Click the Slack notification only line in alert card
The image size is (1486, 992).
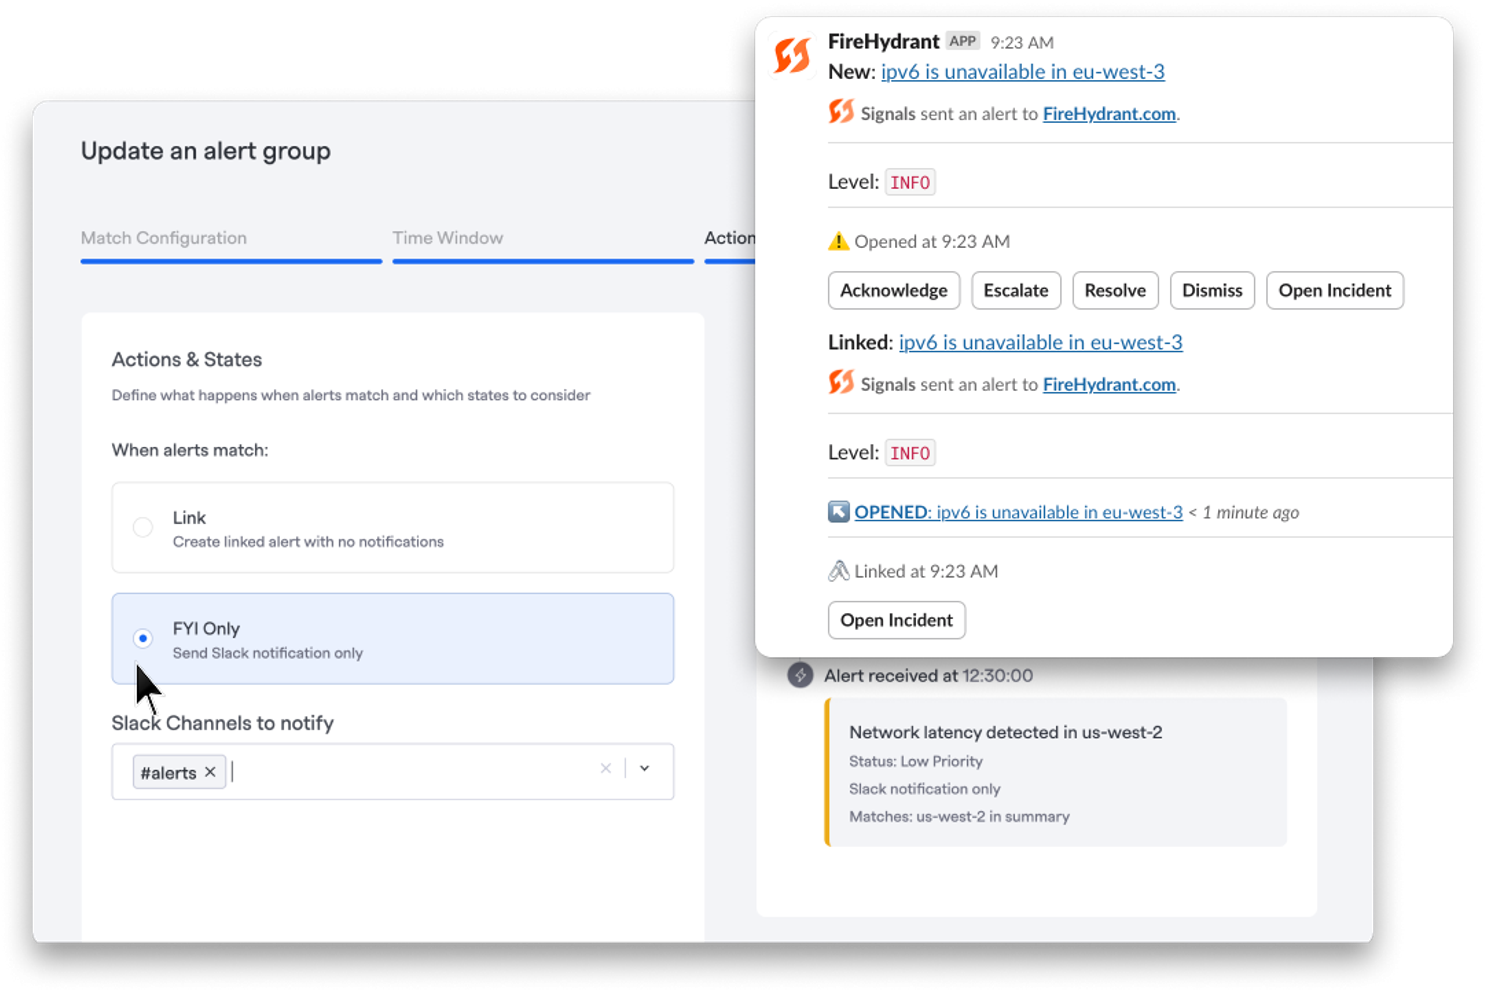click(x=925, y=789)
